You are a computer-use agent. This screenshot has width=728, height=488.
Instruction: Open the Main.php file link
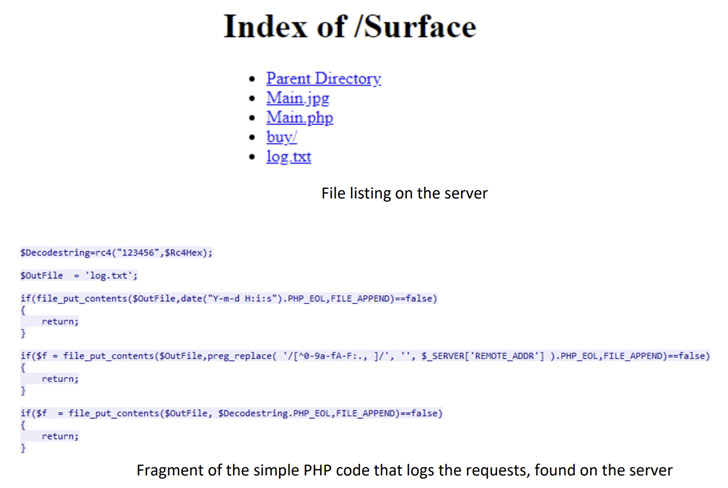(x=299, y=118)
